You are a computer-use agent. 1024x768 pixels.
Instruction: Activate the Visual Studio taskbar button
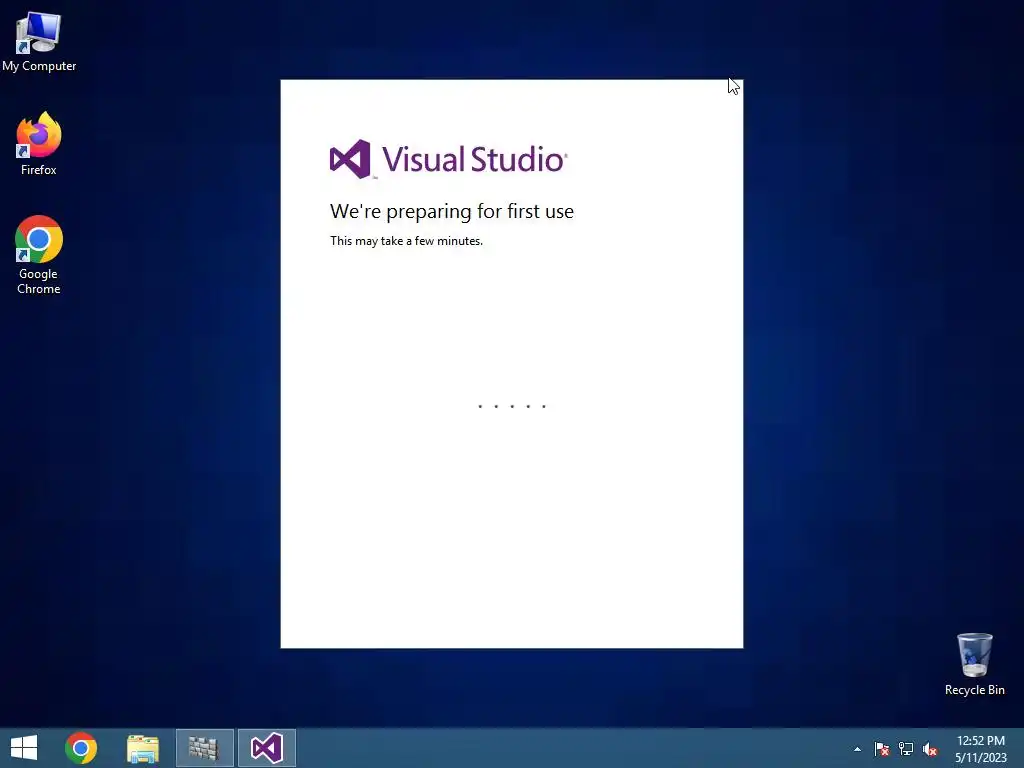[x=266, y=748]
